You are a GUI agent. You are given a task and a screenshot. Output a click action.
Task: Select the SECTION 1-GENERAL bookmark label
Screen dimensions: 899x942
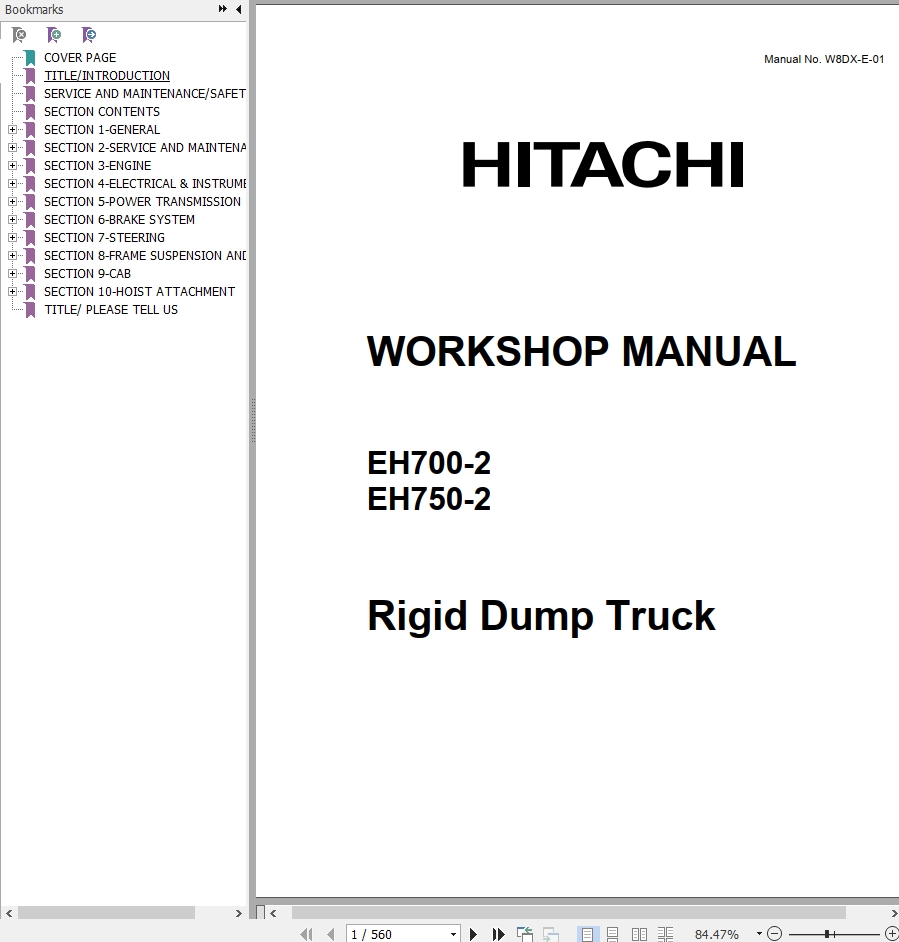point(102,130)
